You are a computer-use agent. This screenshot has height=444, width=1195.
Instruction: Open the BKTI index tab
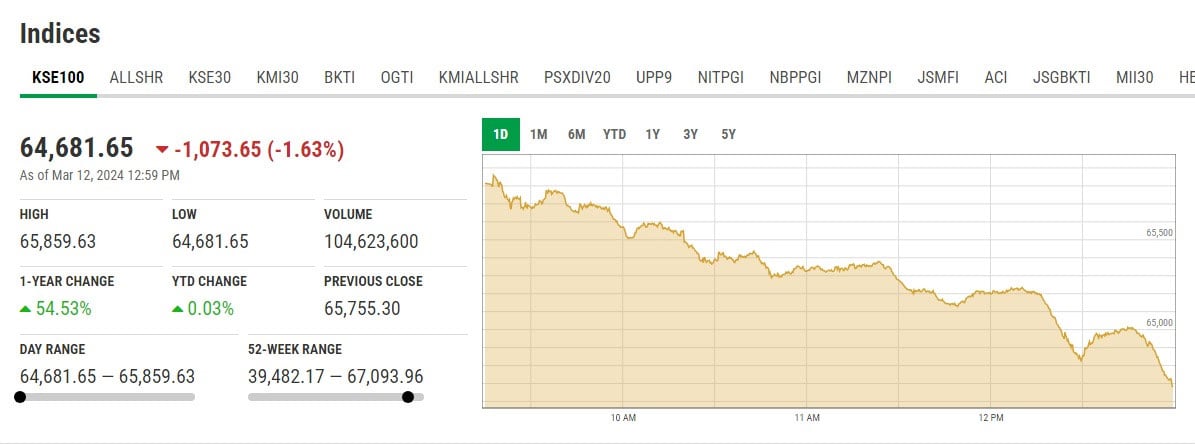coord(340,77)
